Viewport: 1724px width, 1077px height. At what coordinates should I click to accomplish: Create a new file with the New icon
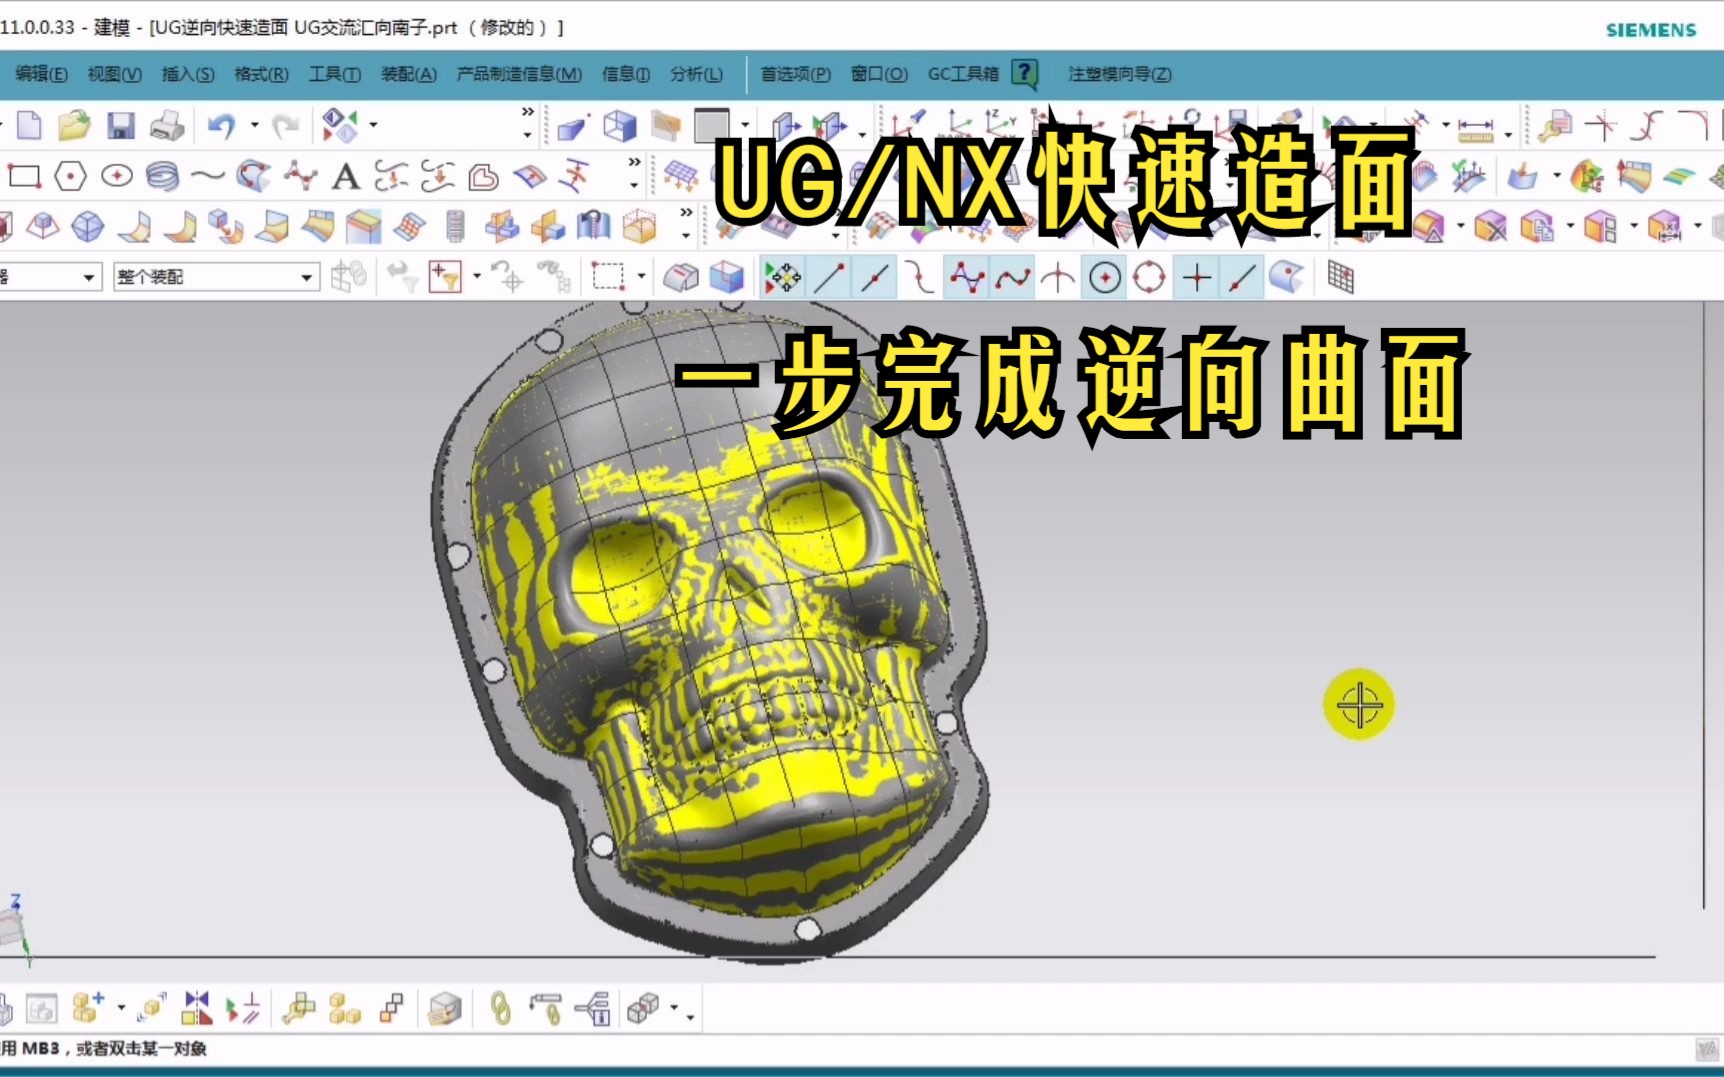coord(29,125)
